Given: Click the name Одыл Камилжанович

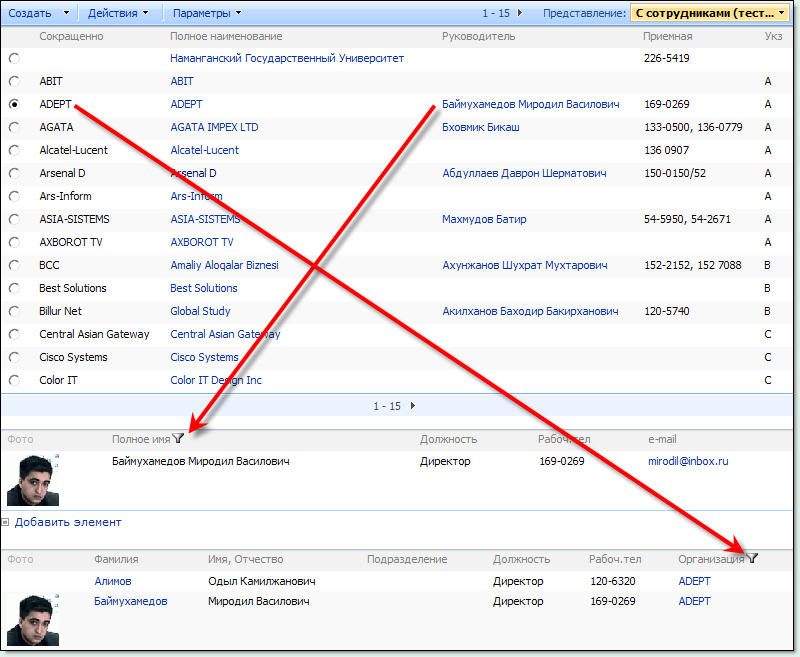Looking at the screenshot, I should (262, 581).
